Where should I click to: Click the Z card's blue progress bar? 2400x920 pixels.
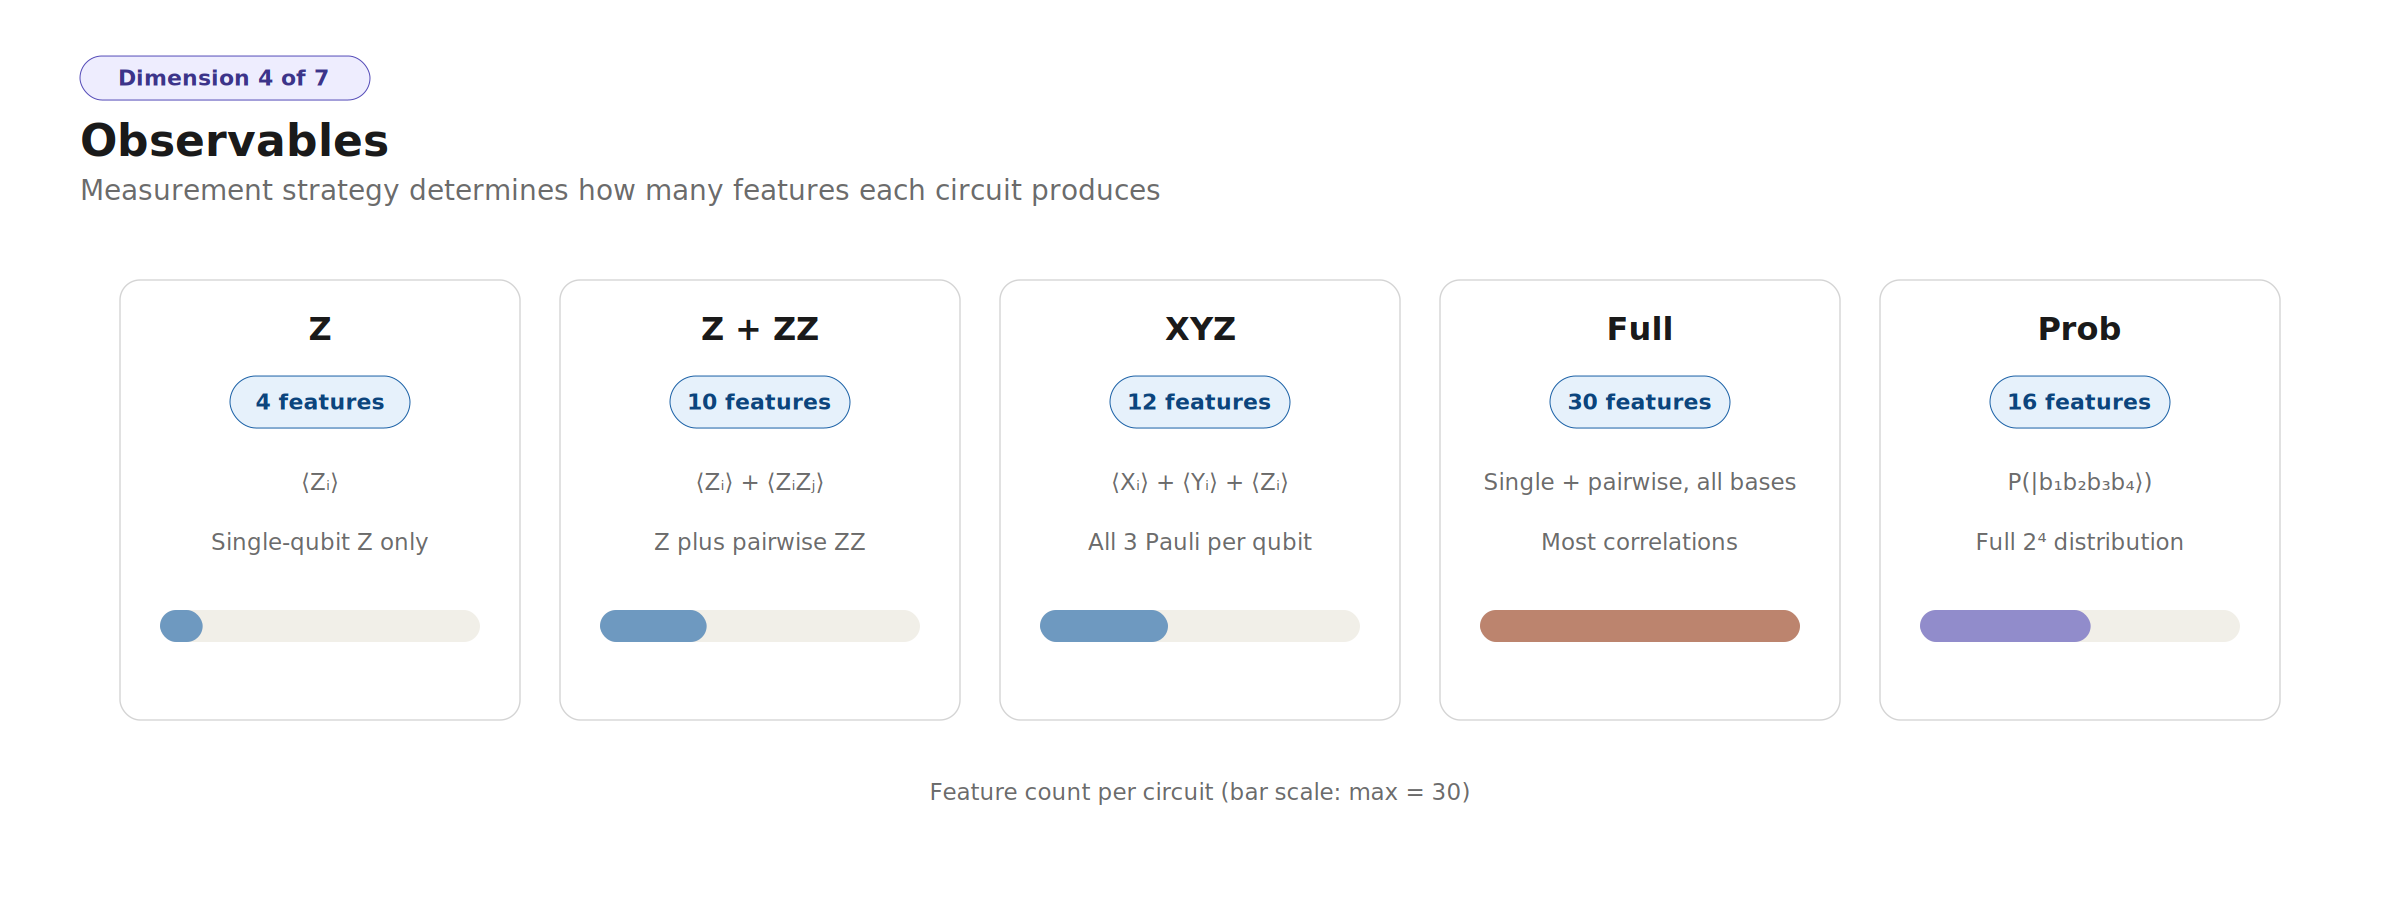(182, 626)
